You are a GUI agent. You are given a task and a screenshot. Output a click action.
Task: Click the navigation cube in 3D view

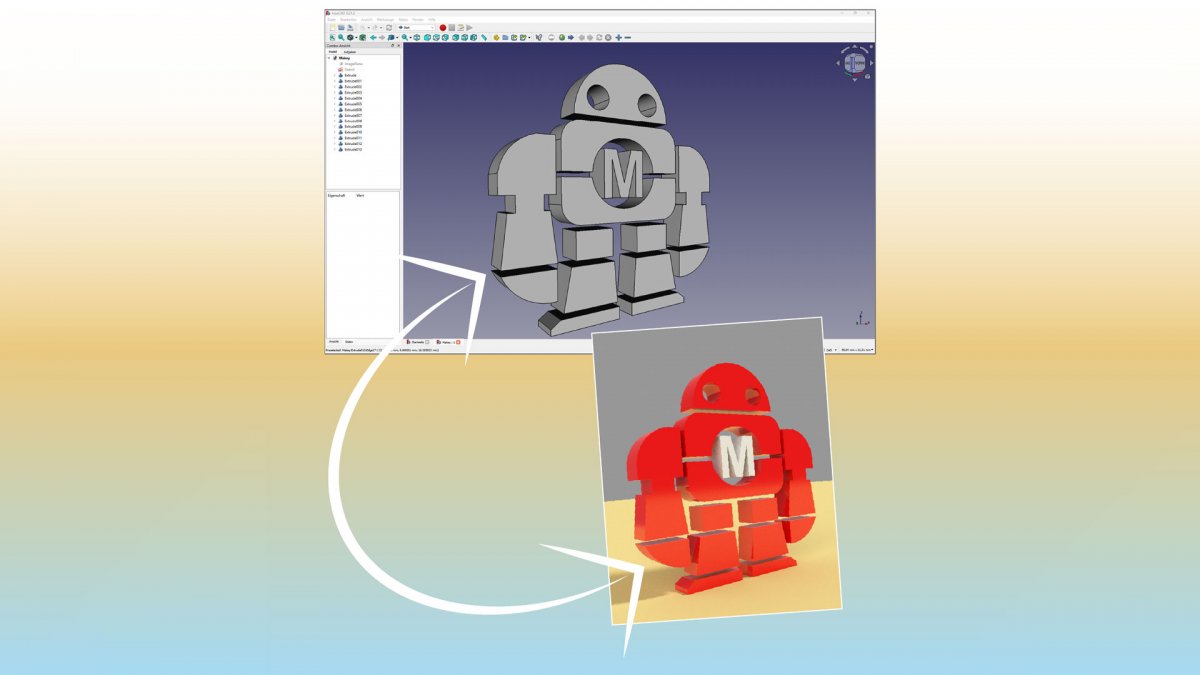854,64
